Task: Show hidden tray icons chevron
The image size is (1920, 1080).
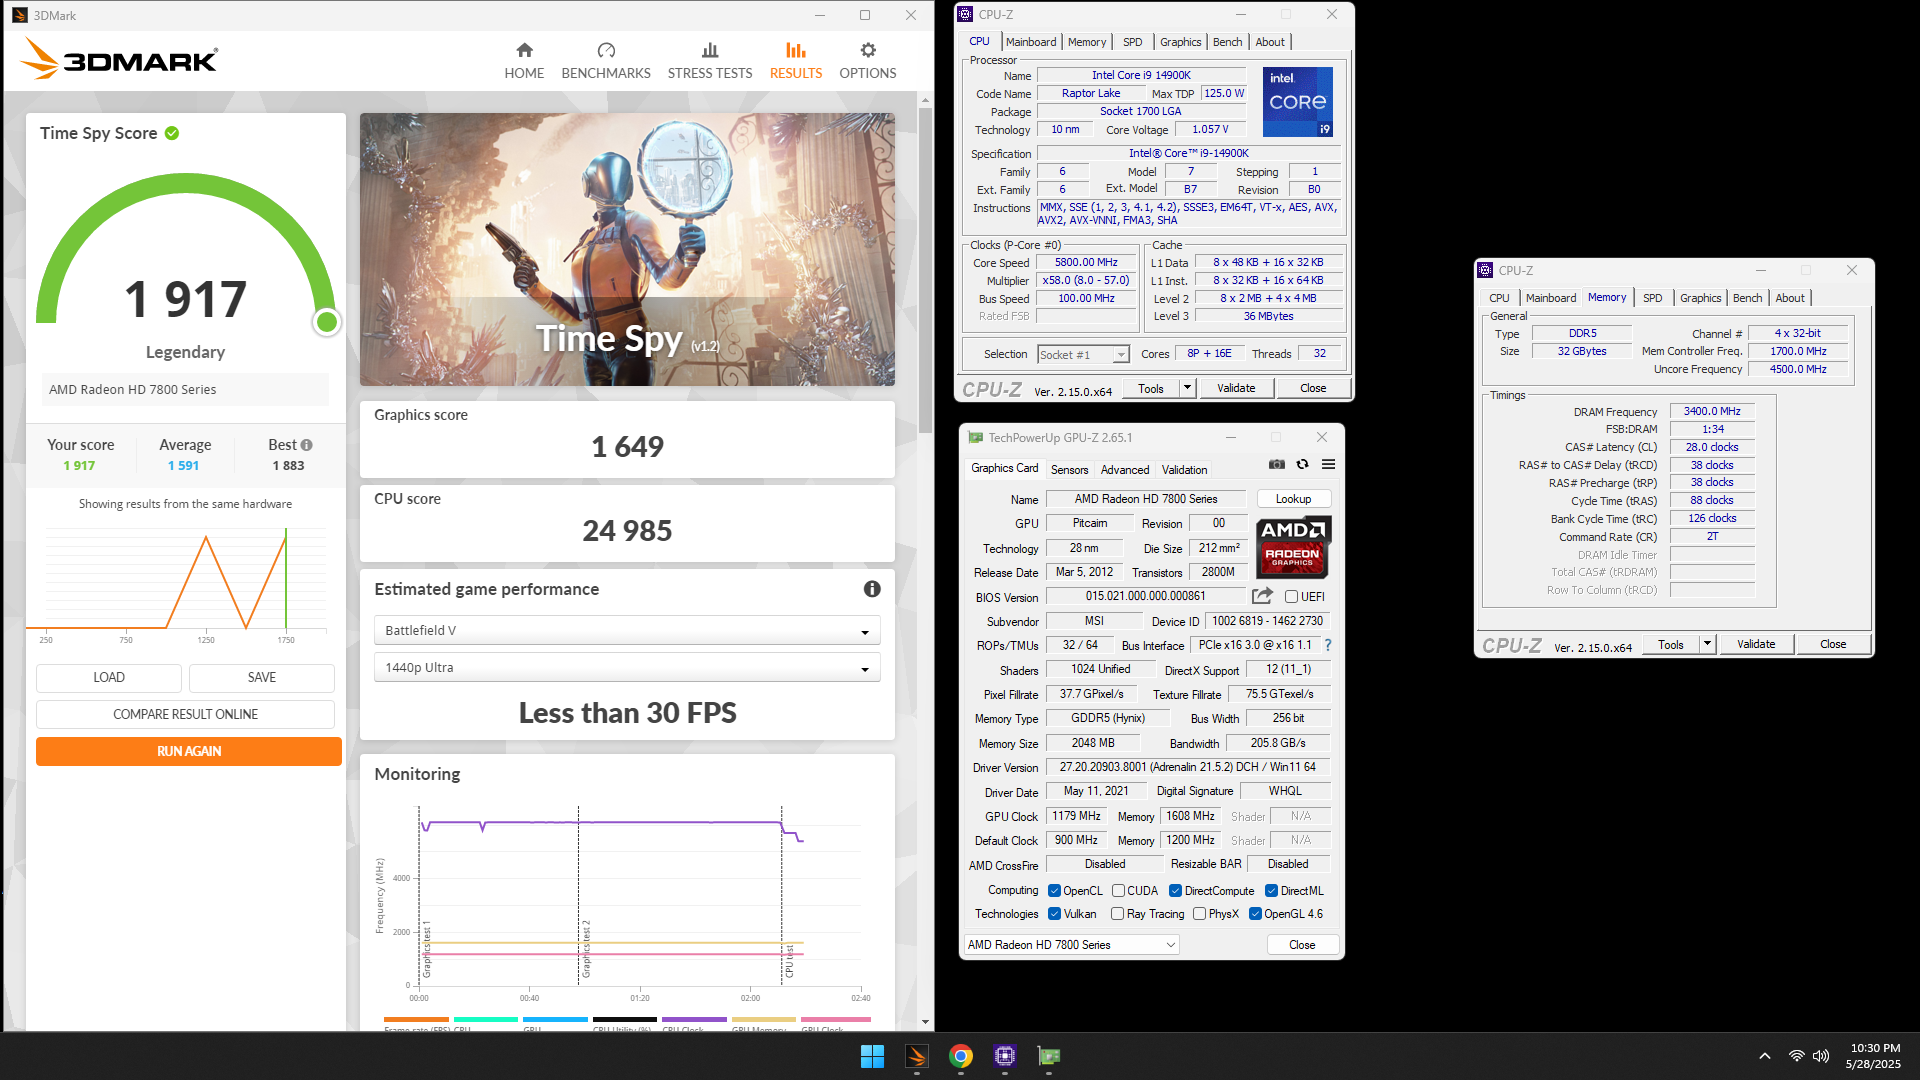Action: [x=1765, y=1056]
